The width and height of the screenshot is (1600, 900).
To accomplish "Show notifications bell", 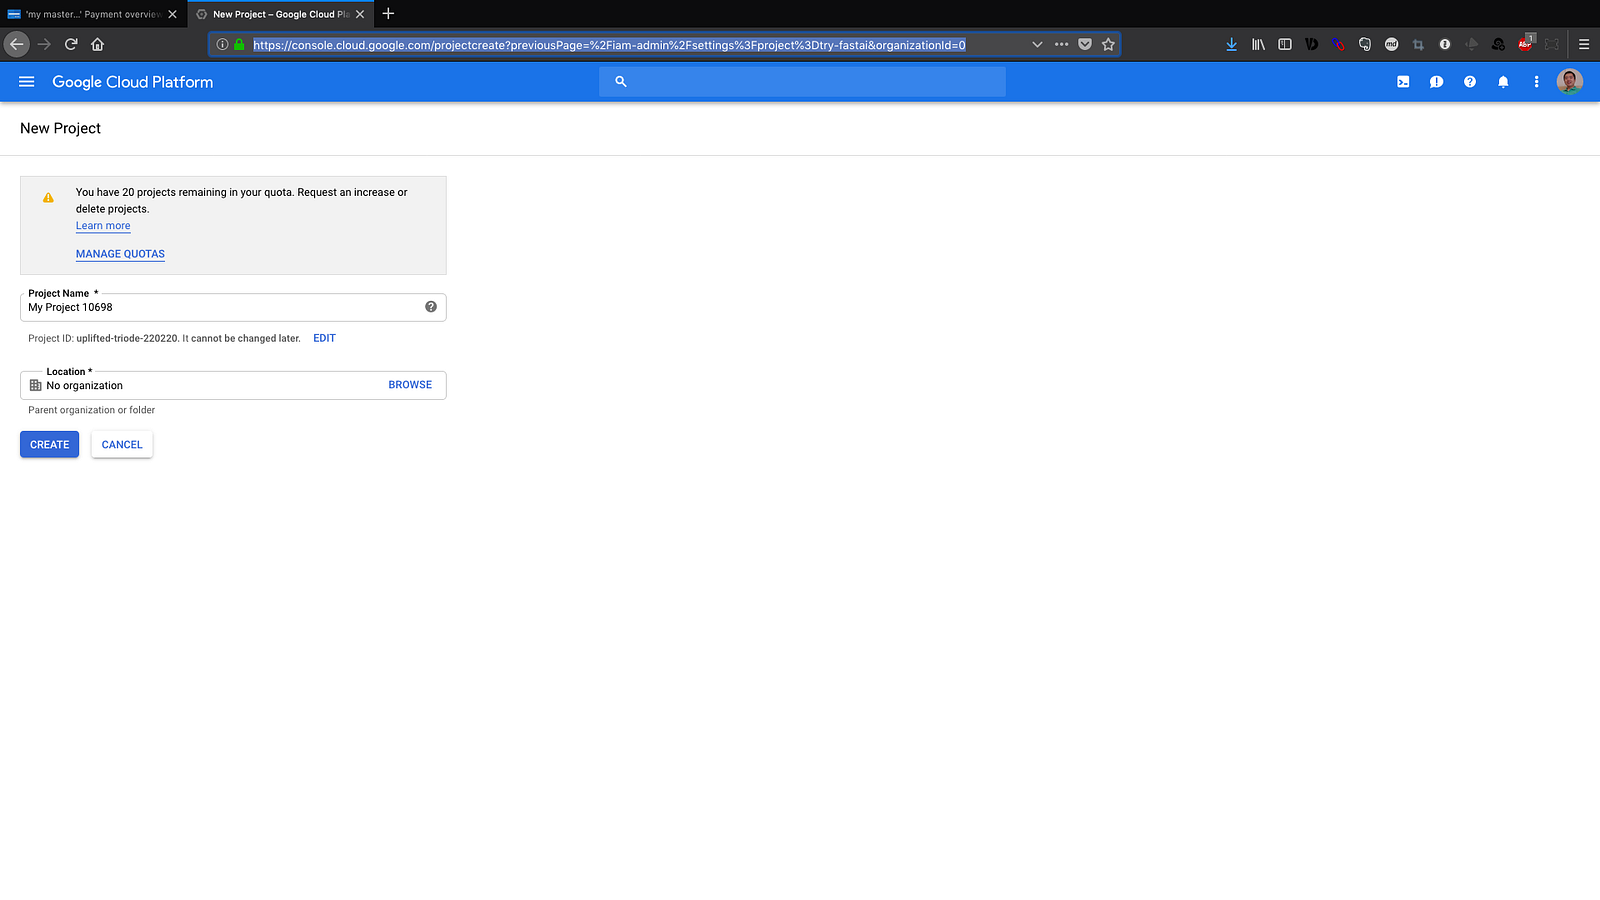I will (1503, 82).
